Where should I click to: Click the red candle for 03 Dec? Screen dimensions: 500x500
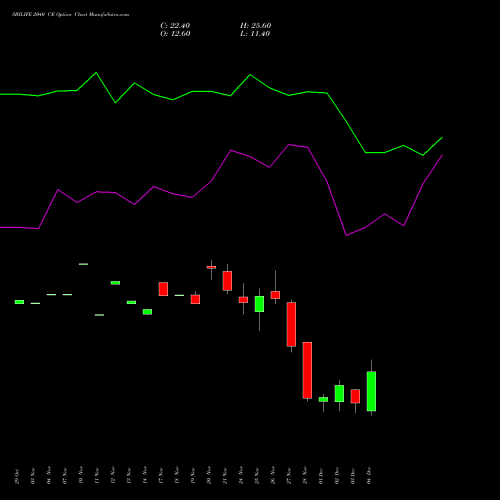(x=355, y=396)
